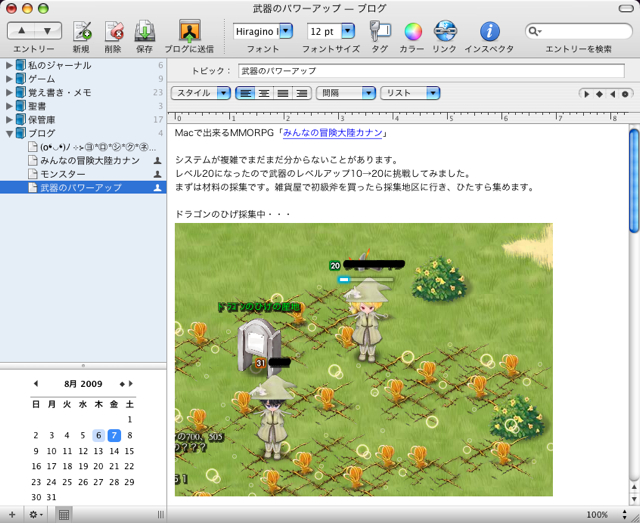Open the スタイル style dropdown
The height and width of the screenshot is (523, 640).
click(201, 93)
